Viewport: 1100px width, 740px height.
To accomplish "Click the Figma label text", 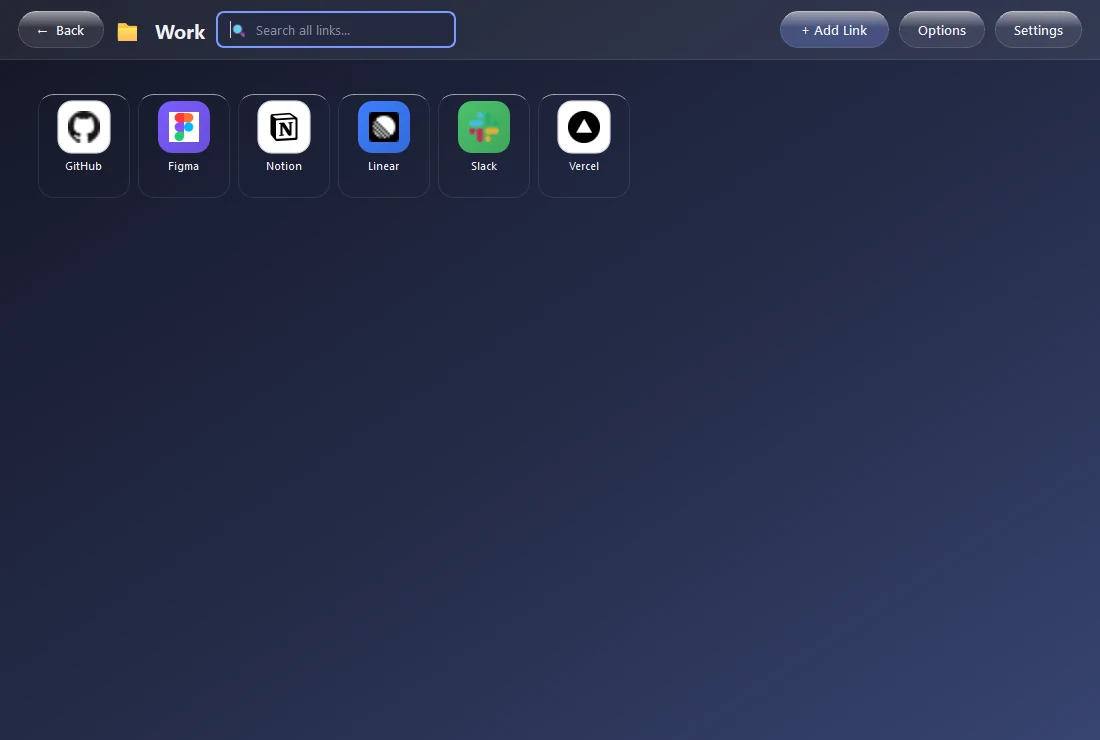I will (x=184, y=166).
